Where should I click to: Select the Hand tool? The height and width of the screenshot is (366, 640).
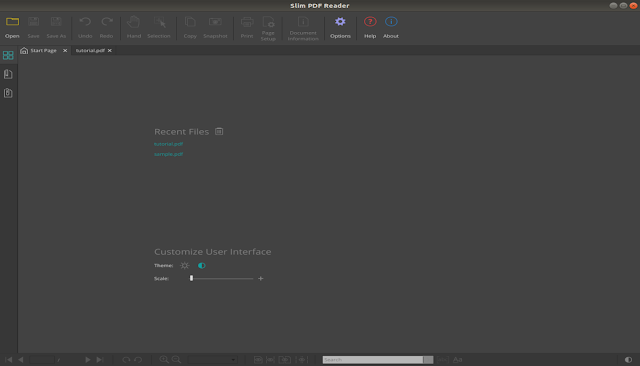point(133,22)
